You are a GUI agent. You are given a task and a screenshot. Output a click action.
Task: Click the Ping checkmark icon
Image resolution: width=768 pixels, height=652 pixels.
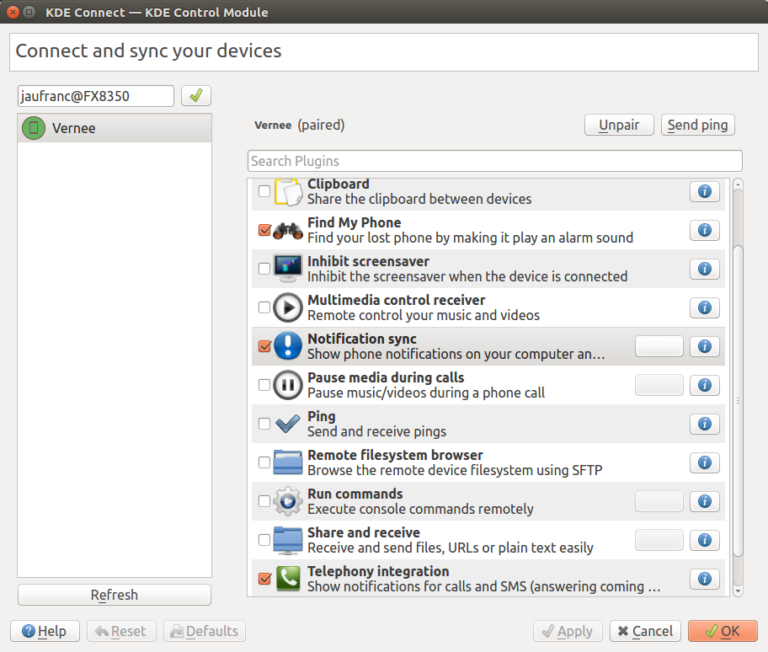(288, 424)
